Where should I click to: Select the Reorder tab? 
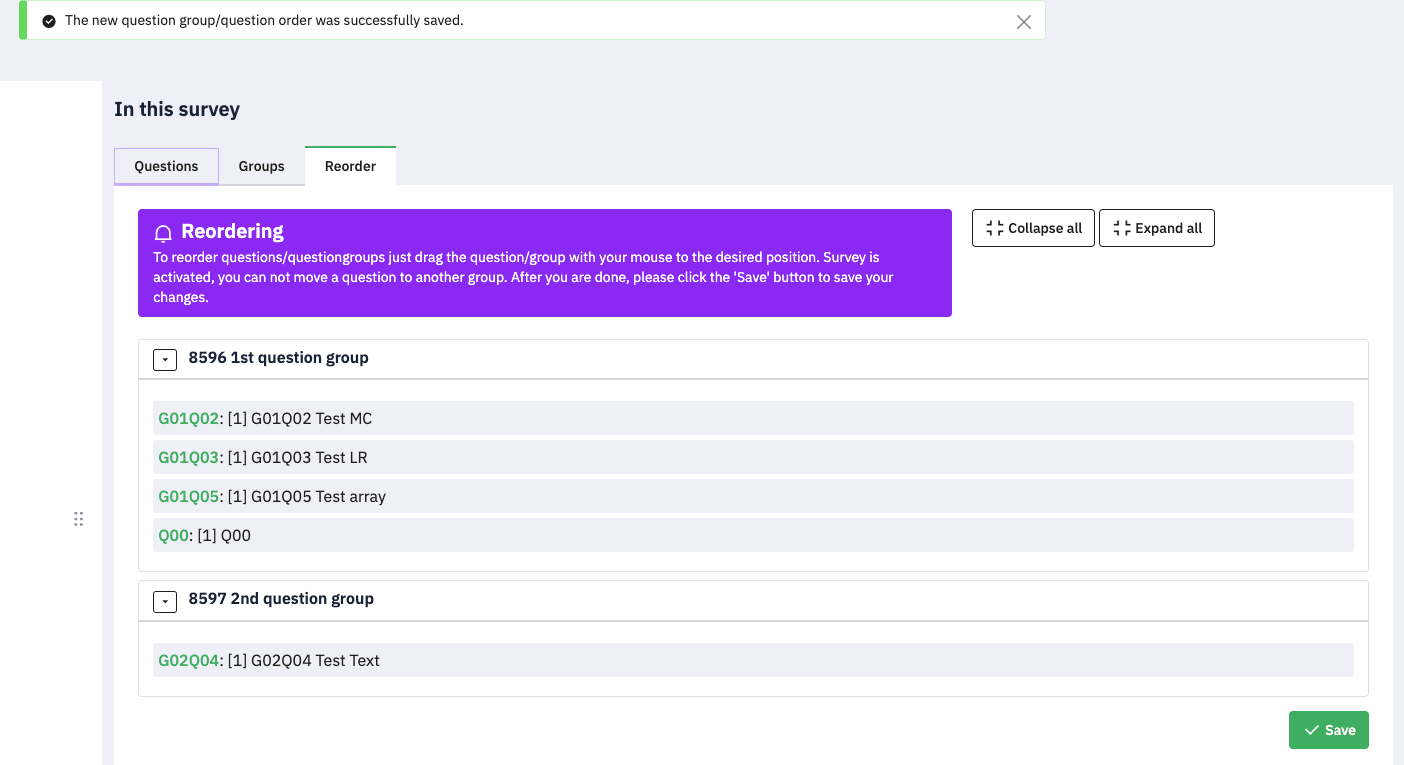(350, 166)
